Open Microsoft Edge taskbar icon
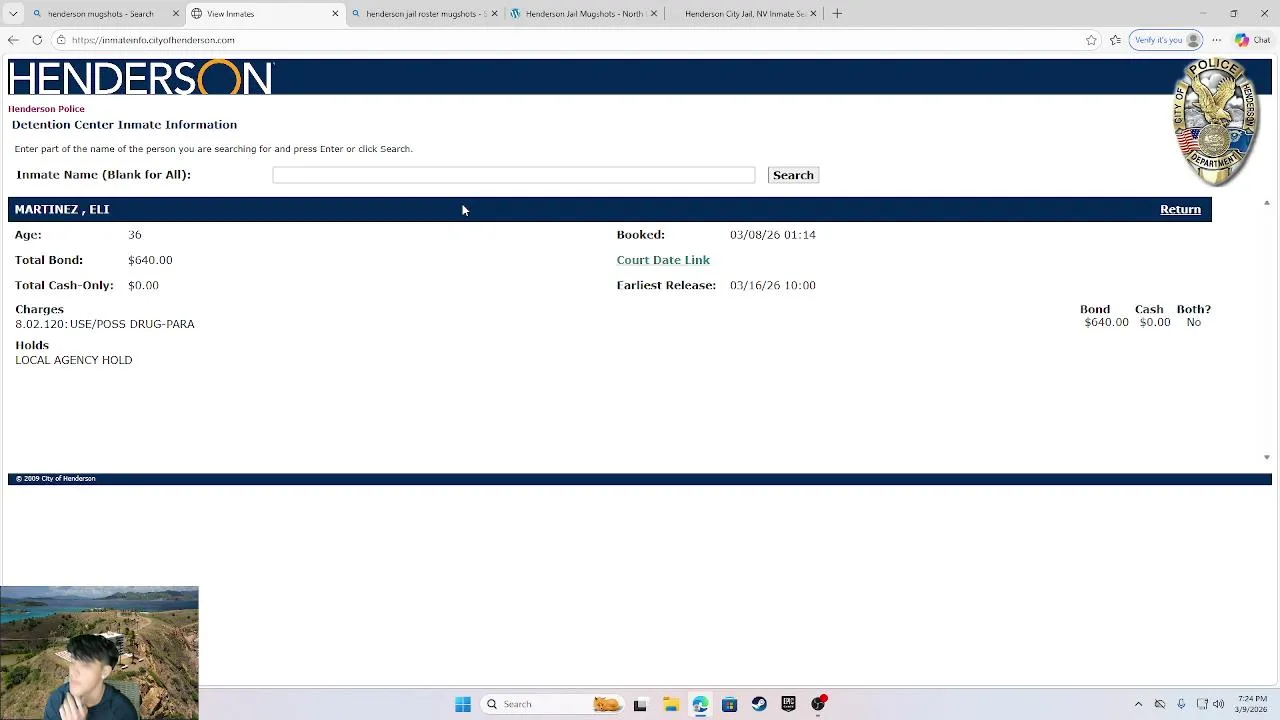This screenshot has width=1280, height=720. coord(700,704)
